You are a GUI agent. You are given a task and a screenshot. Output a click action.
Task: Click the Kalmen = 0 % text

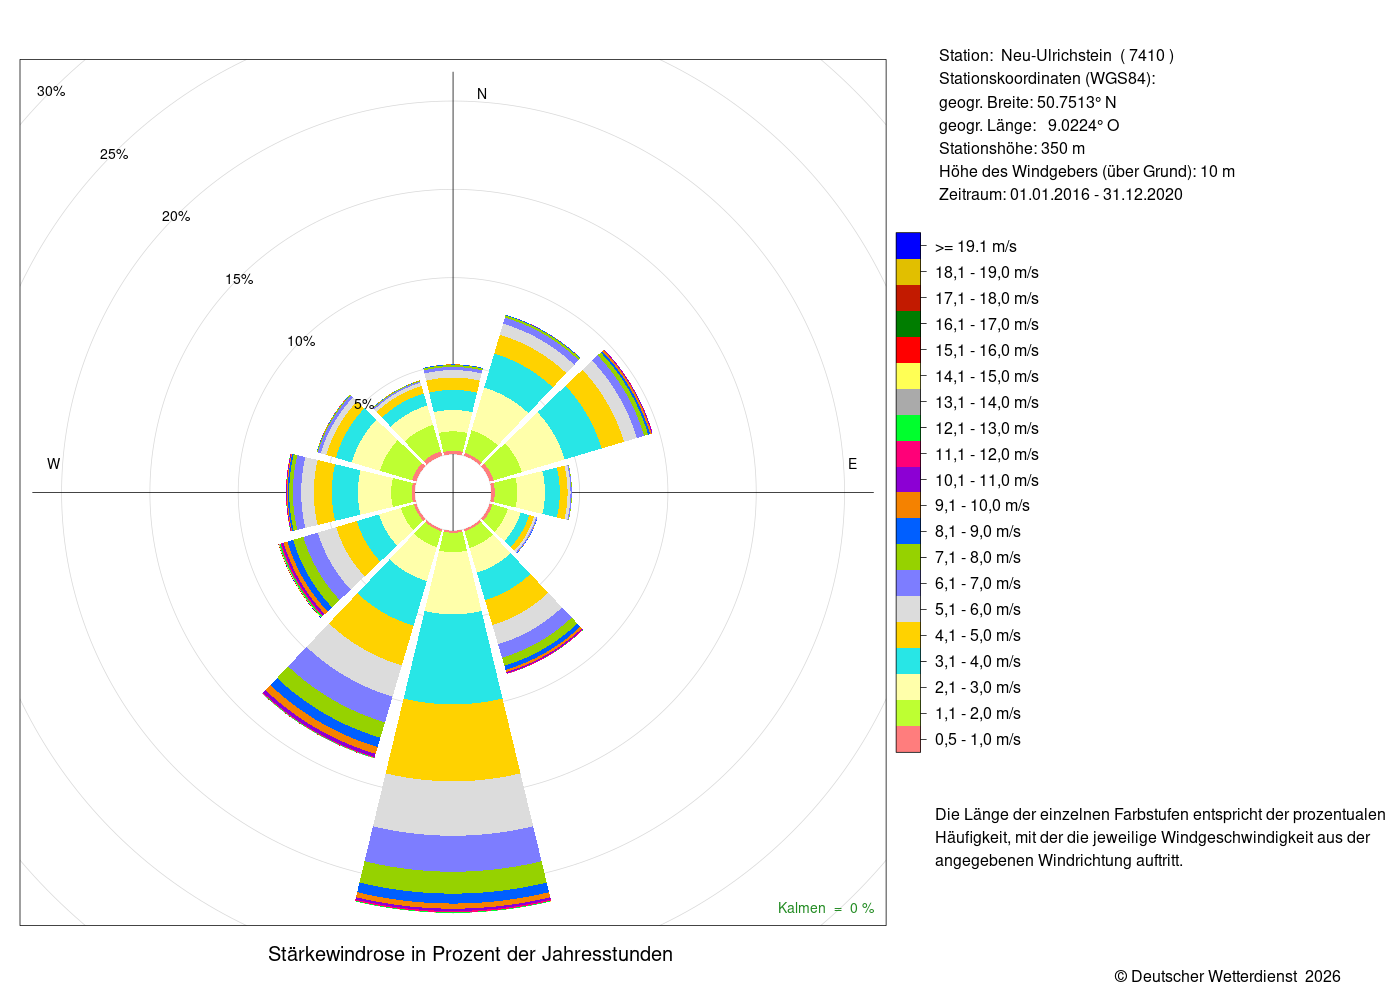[x=826, y=908]
